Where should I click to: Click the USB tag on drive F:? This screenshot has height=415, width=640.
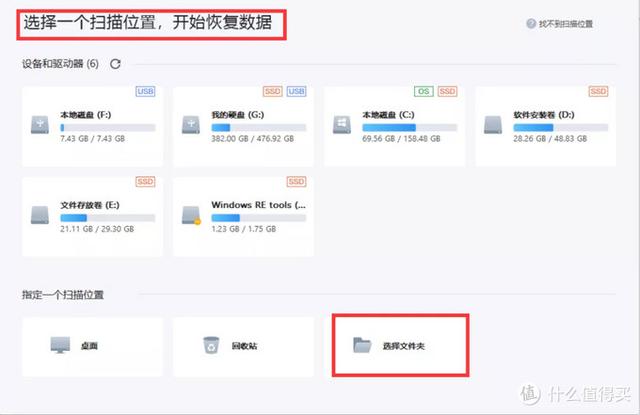[x=145, y=91]
